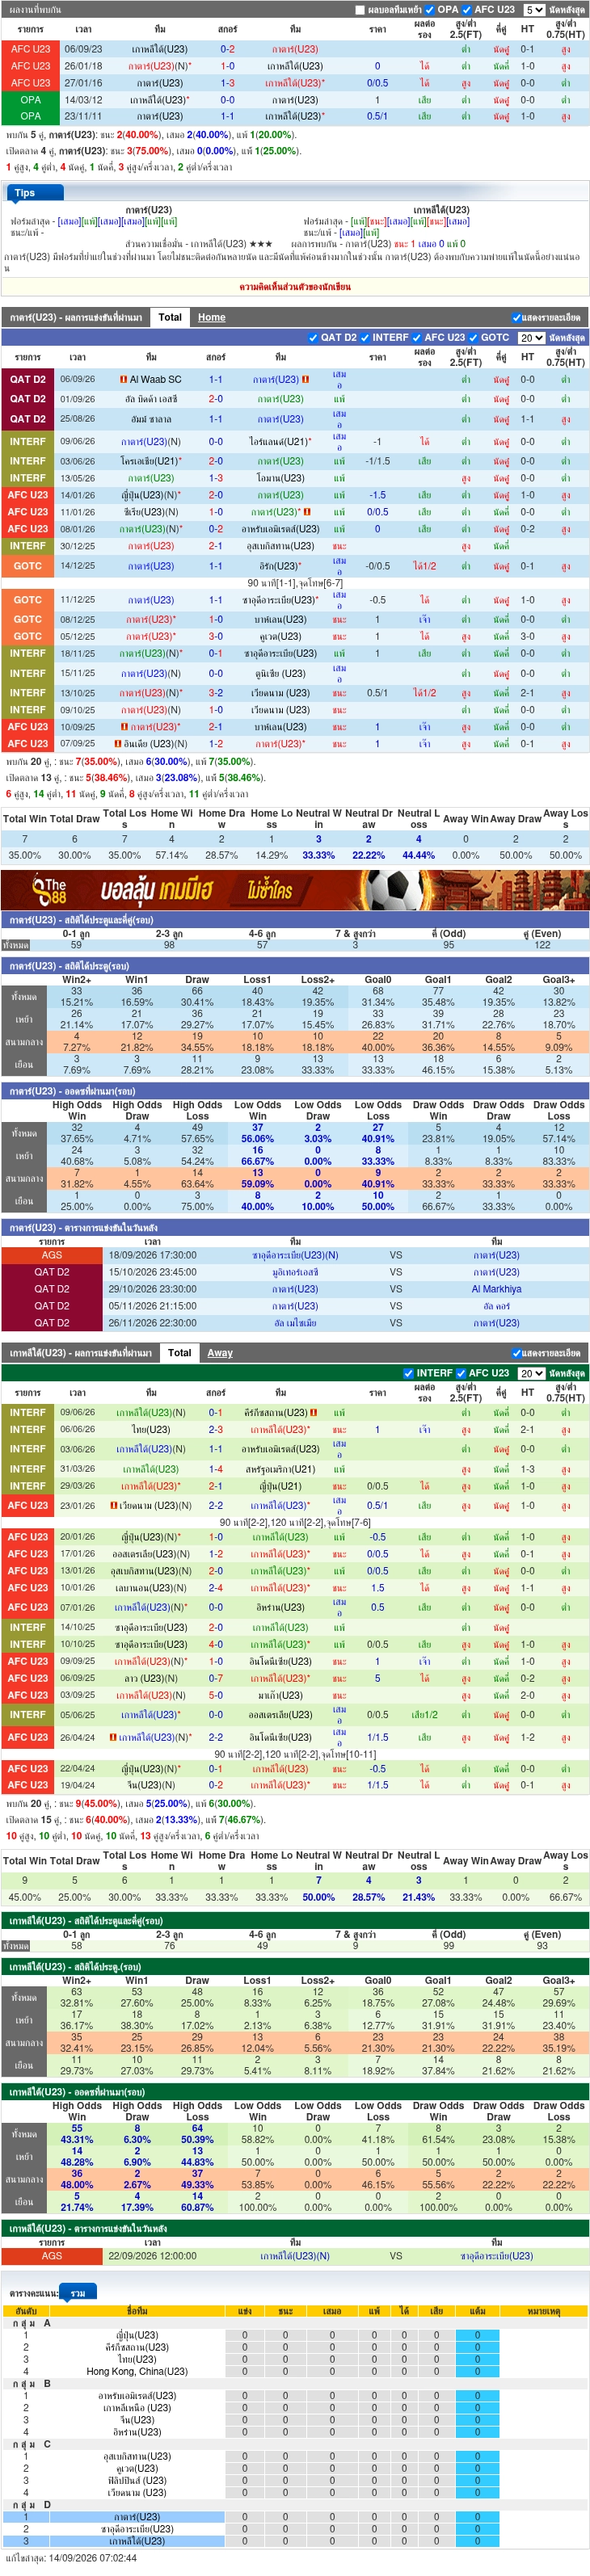The image size is (590, 2576).
Task: Toggle AFC U23 filter in เกาหลีใต้(U23) section
Action: (x=460, y=1373)
